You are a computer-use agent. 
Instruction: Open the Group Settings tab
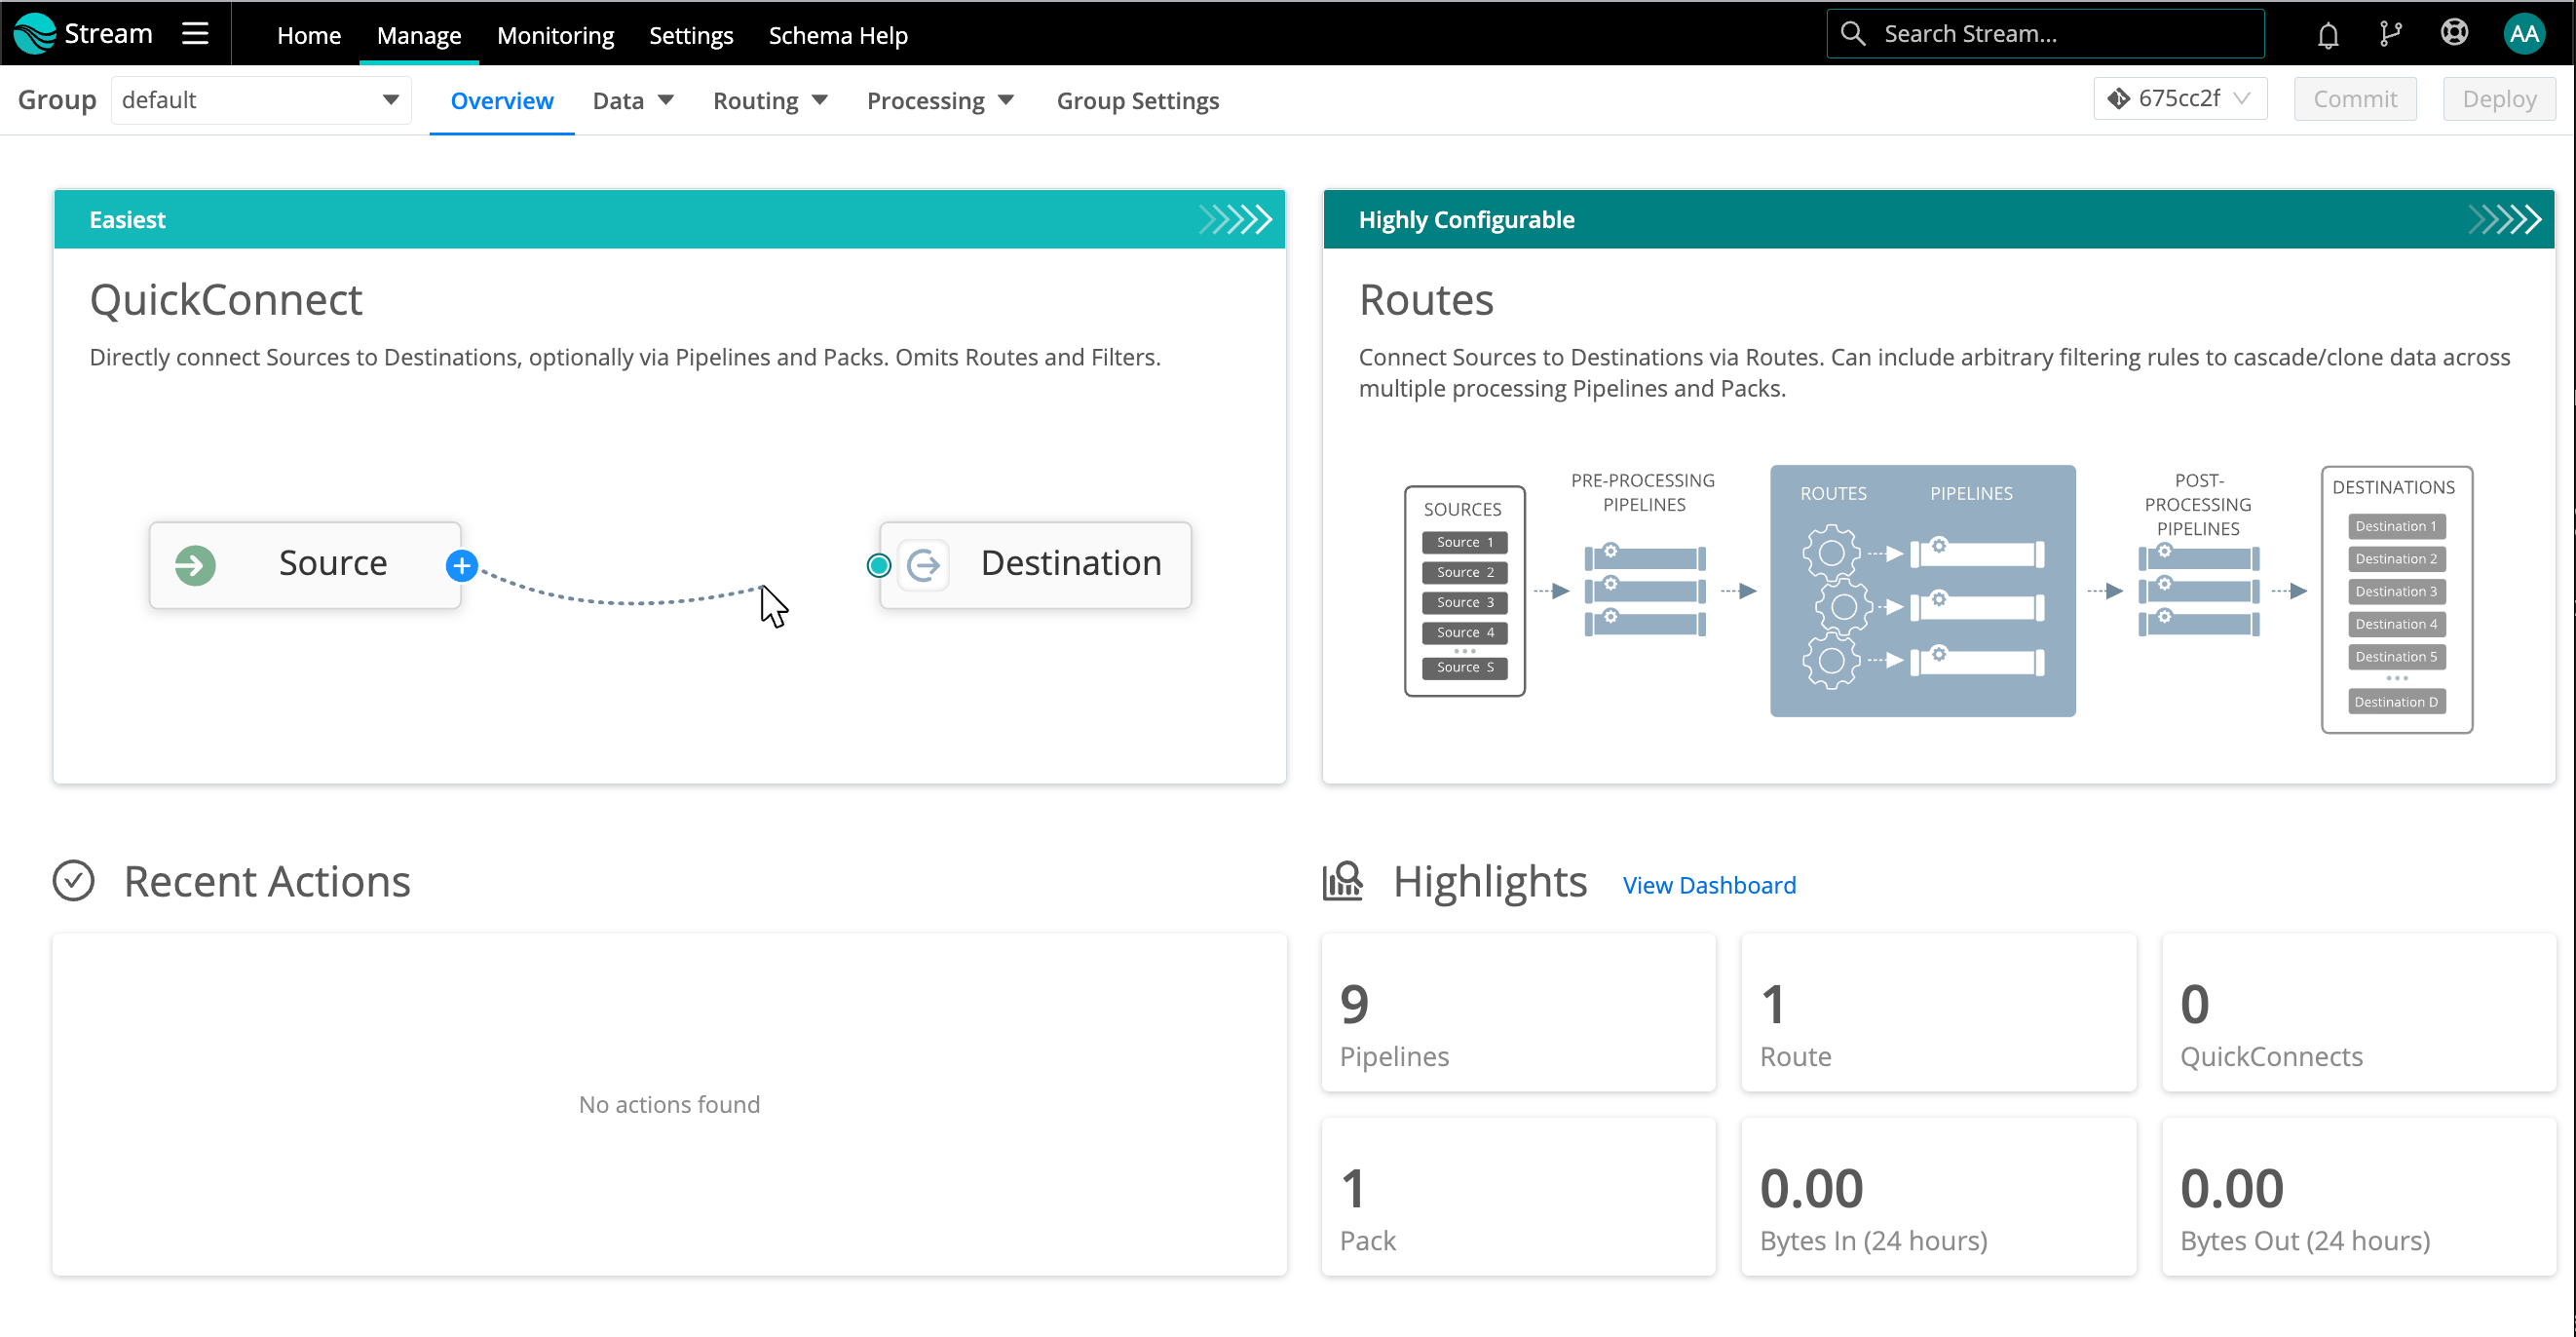coord(1137,101)
